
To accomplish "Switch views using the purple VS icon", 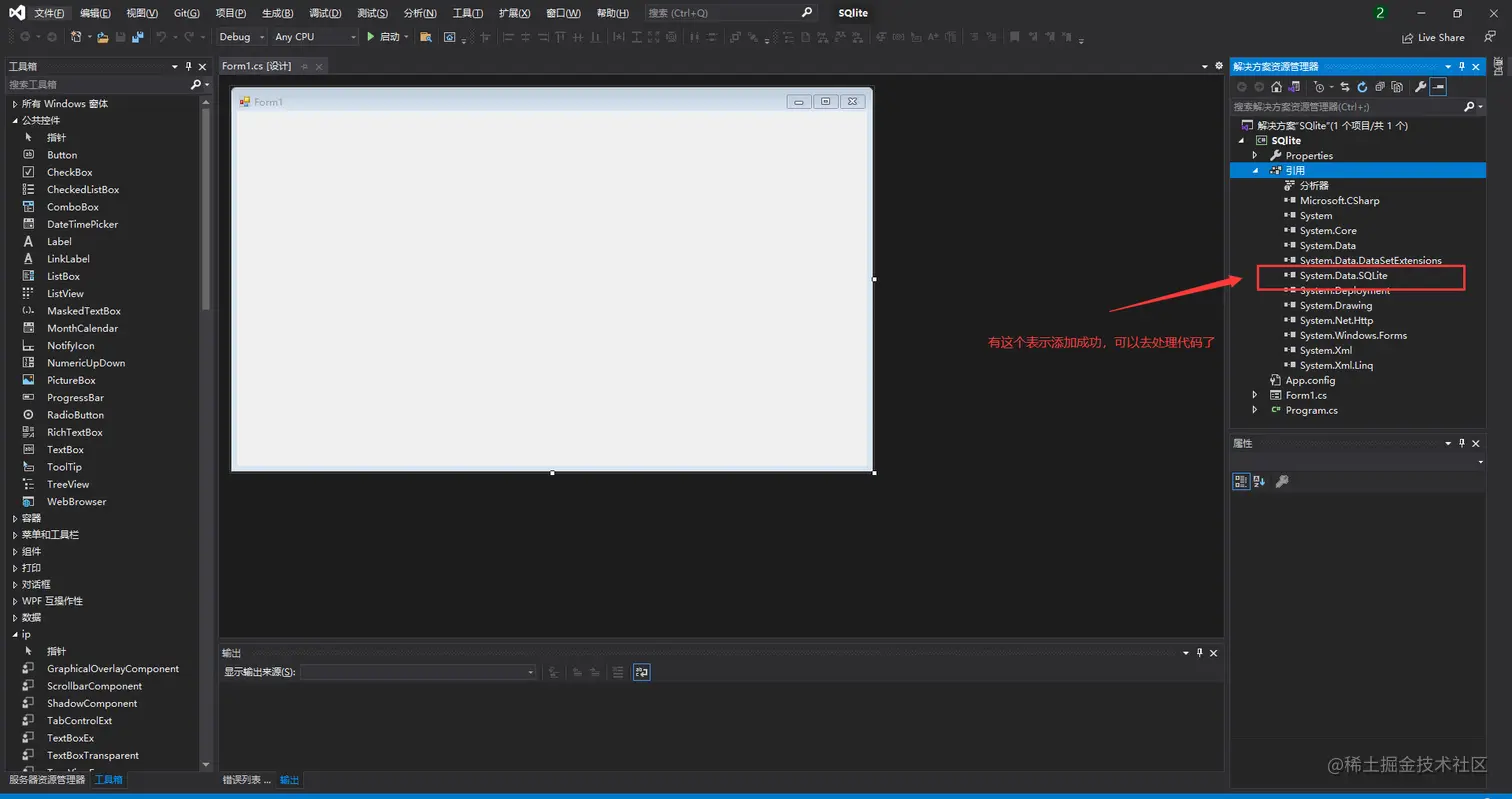I will [1294, 87].
